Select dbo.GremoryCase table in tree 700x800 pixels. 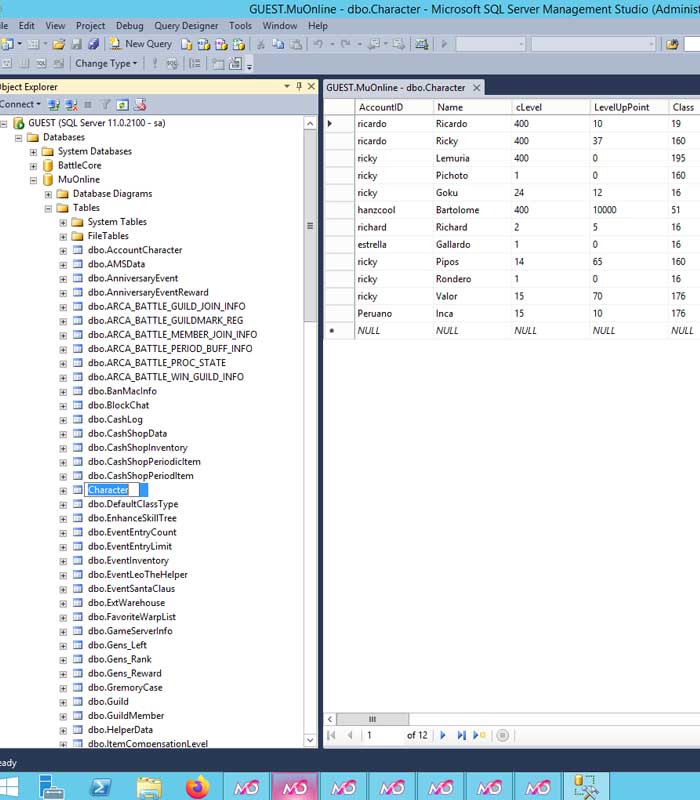(125, 687)
